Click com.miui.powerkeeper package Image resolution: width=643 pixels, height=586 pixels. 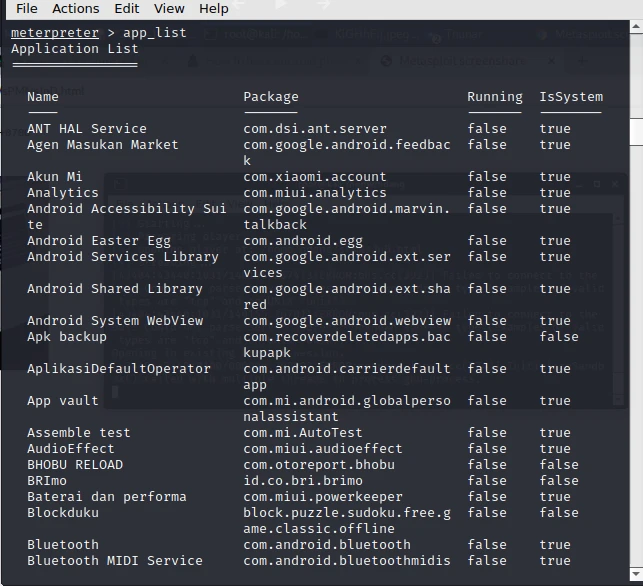coord(323,497)
